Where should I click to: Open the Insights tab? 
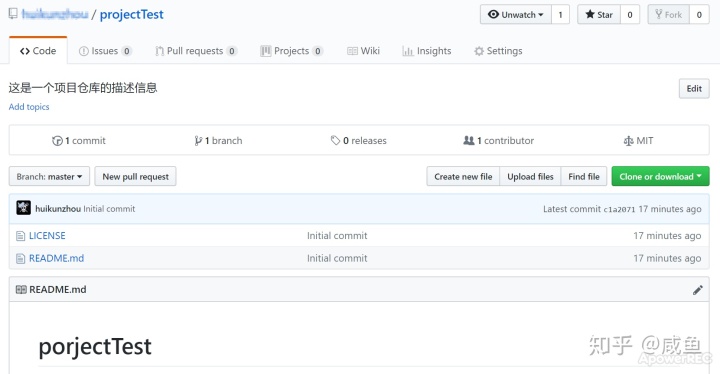427,51
